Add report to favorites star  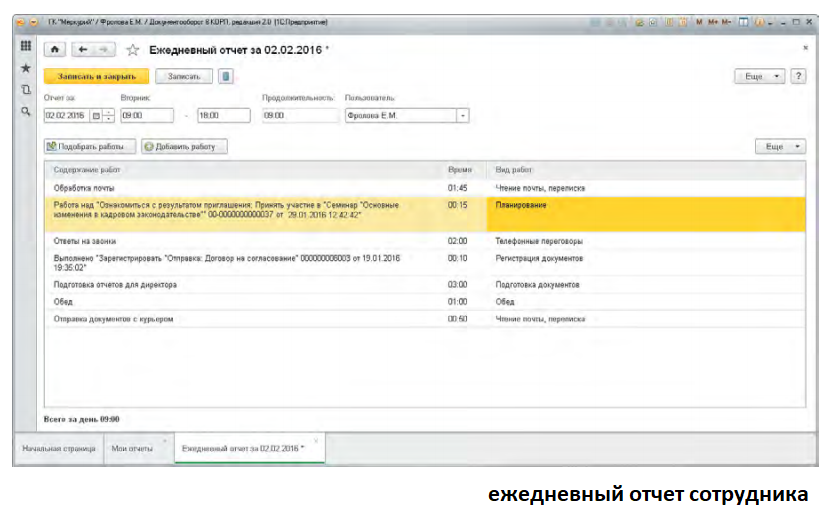132,49
